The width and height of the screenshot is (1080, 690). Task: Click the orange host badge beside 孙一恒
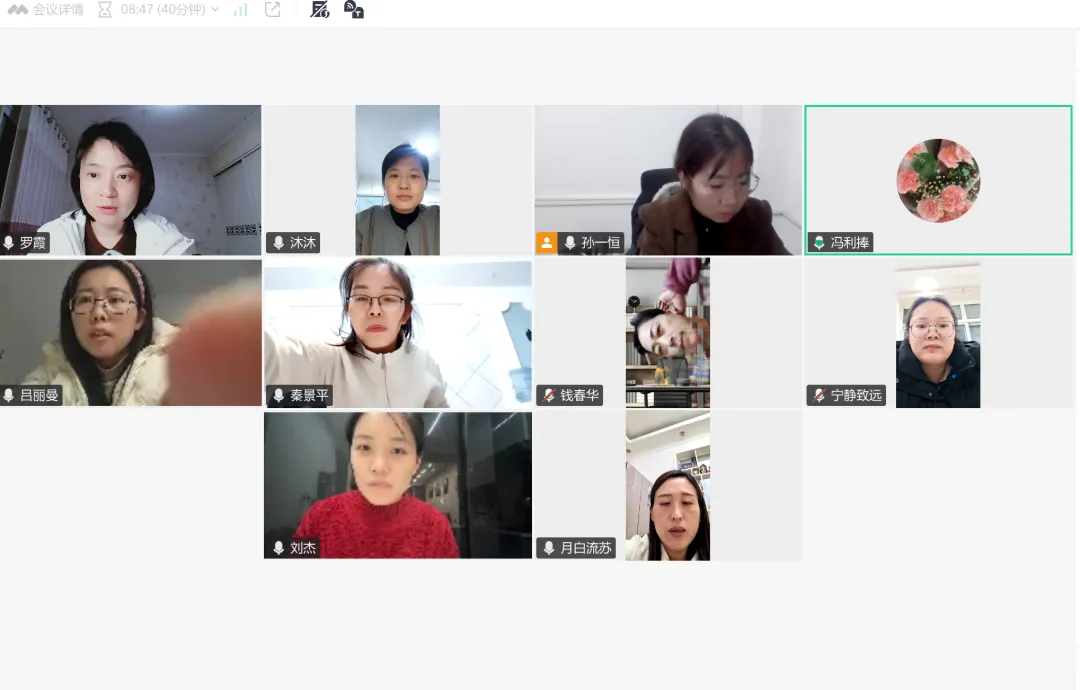[546, 242]
